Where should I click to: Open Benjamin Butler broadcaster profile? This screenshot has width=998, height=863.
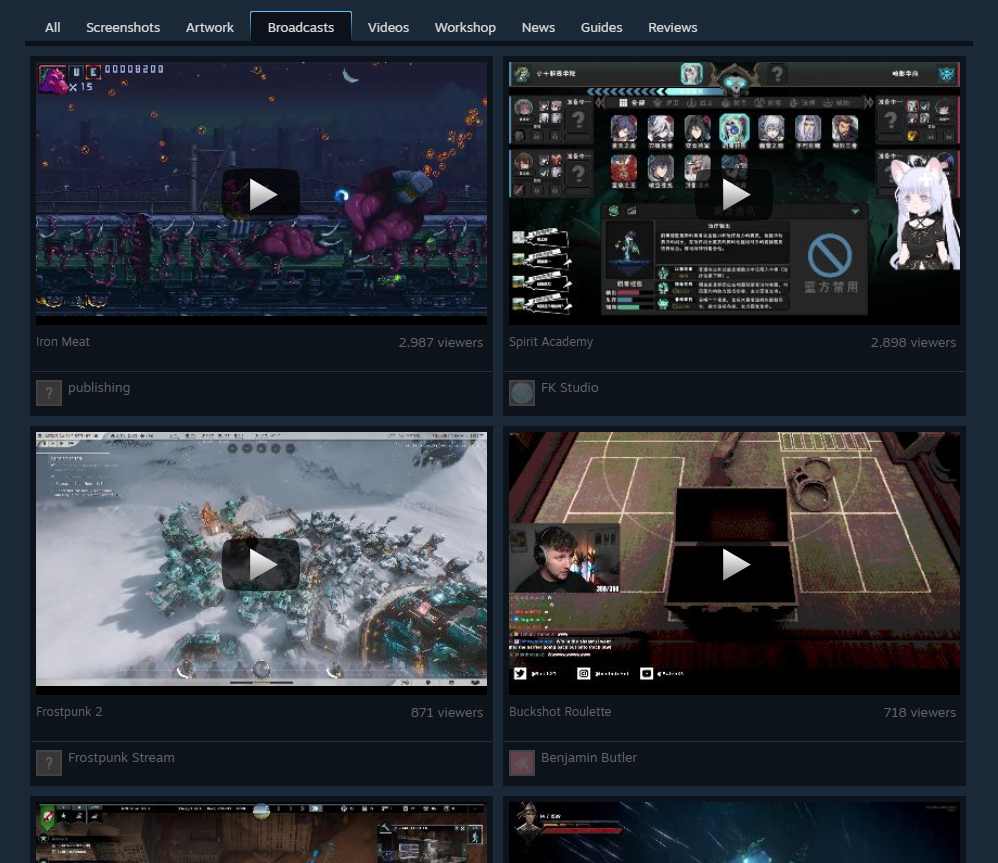tap(589, 757)
